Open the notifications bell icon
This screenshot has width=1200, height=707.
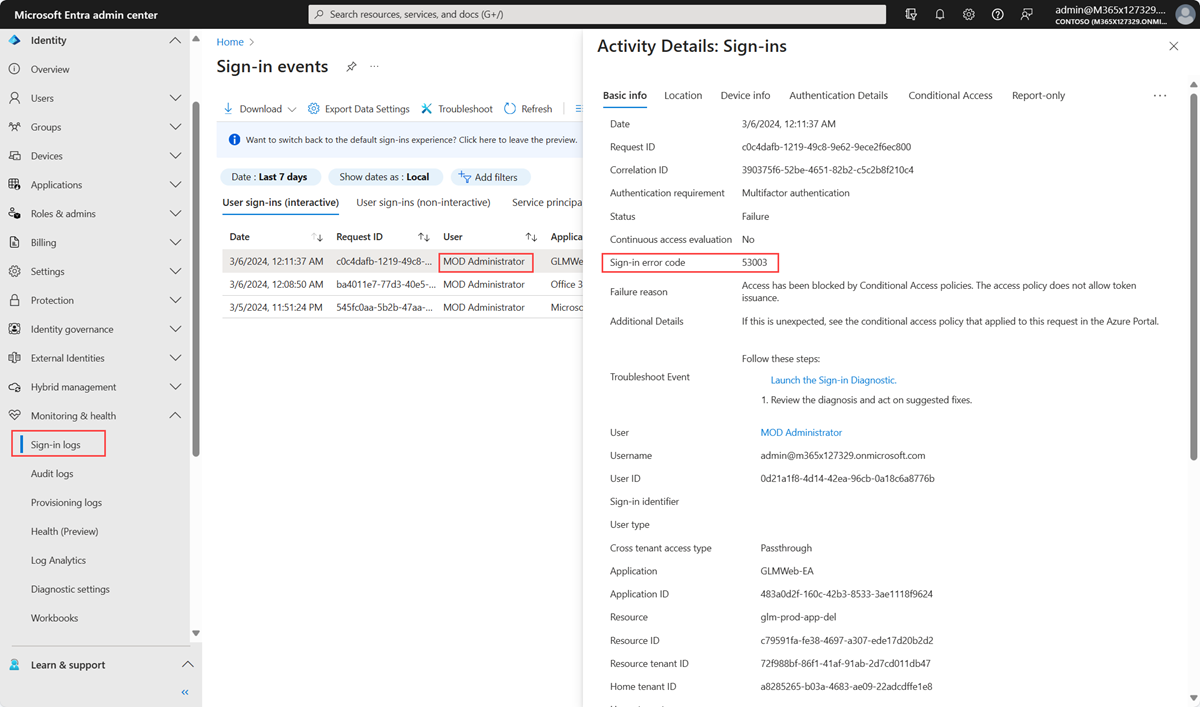(938, 14)
